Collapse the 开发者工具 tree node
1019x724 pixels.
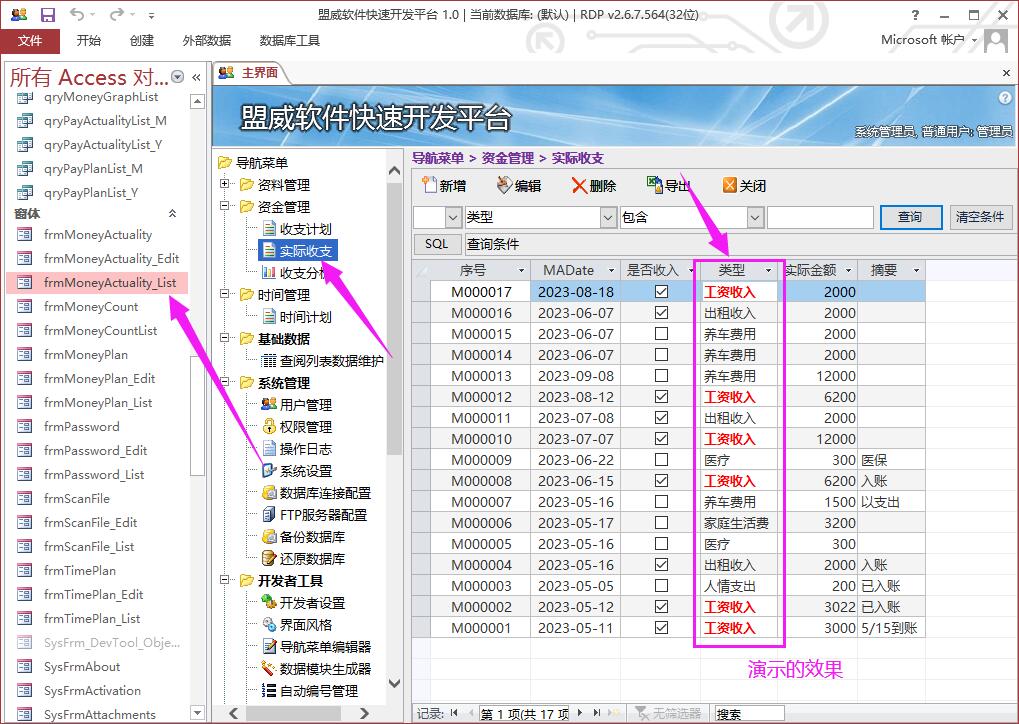coord(224,580)
